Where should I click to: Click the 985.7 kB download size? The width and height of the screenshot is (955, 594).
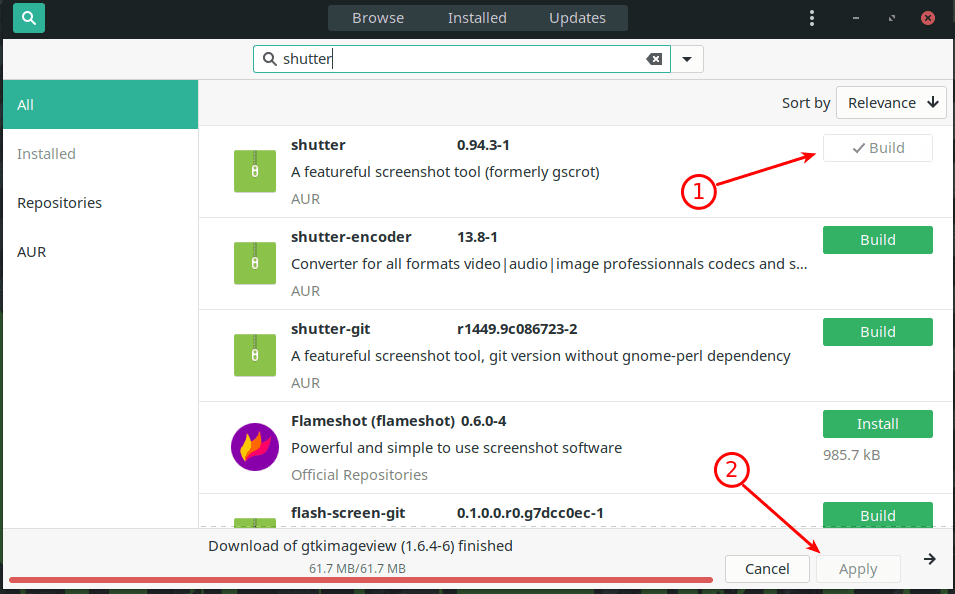[x=851, y=455]
